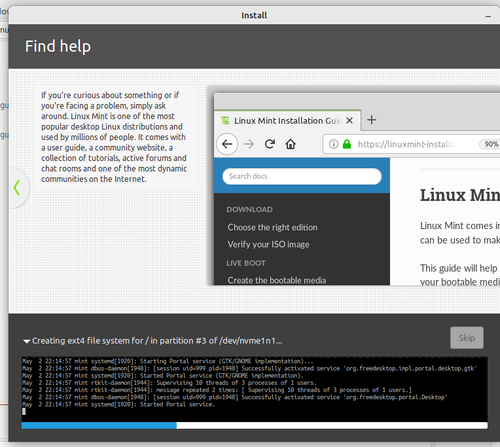This screenshot has width=500, height=447.
Task: Close the Linux Mint Installation Guide tab
Action: [349, 120]
